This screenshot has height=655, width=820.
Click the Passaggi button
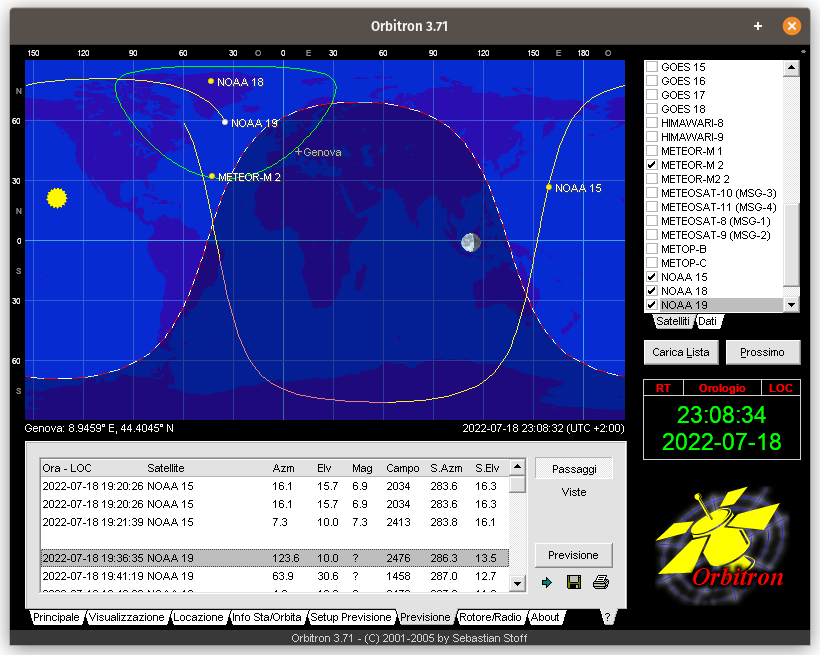574,469
